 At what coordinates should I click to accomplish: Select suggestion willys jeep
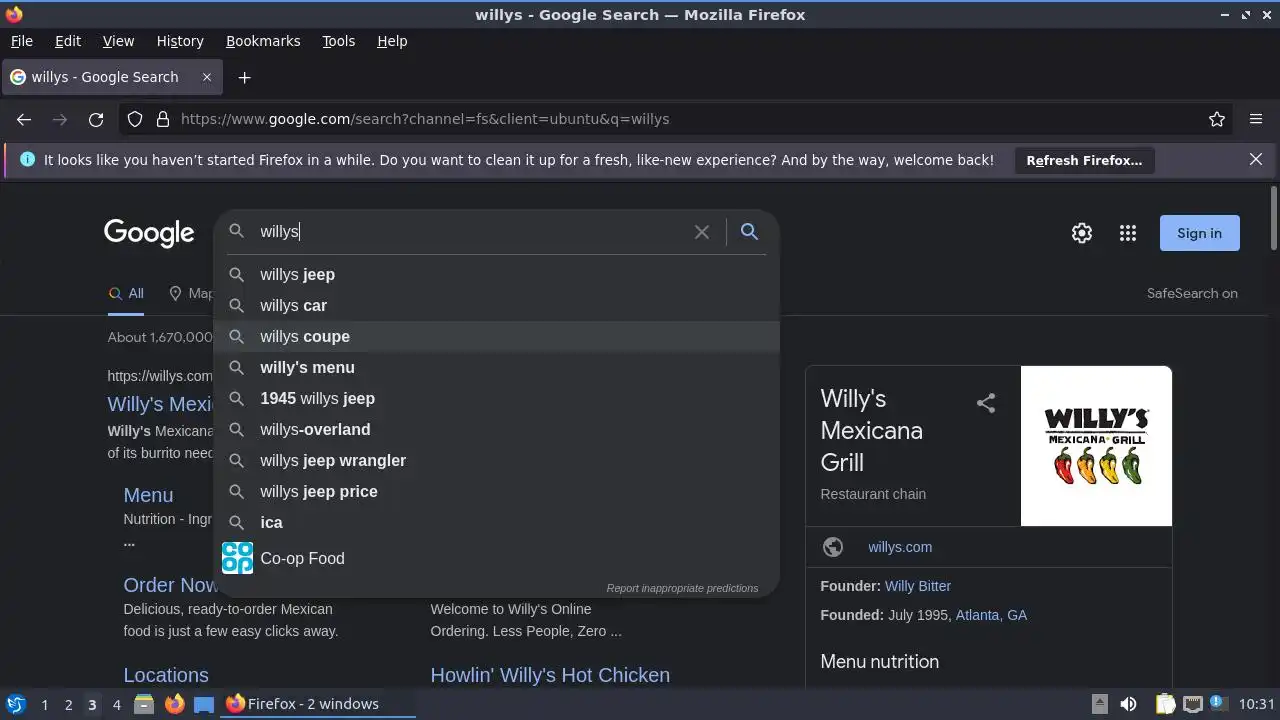(496, 274)
